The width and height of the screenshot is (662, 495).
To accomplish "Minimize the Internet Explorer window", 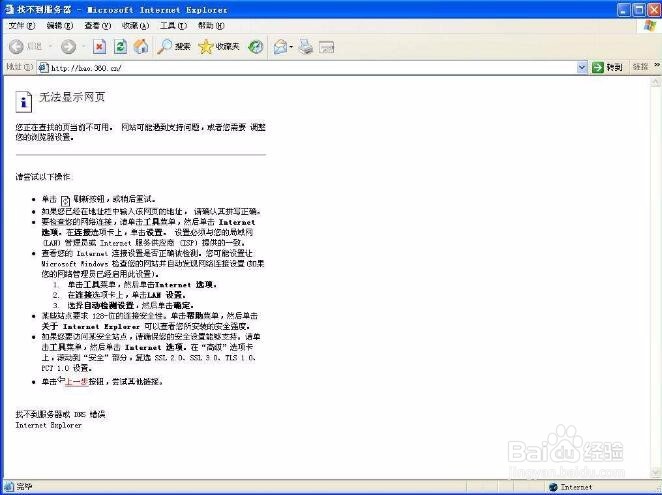I will [x=624, y=10].
